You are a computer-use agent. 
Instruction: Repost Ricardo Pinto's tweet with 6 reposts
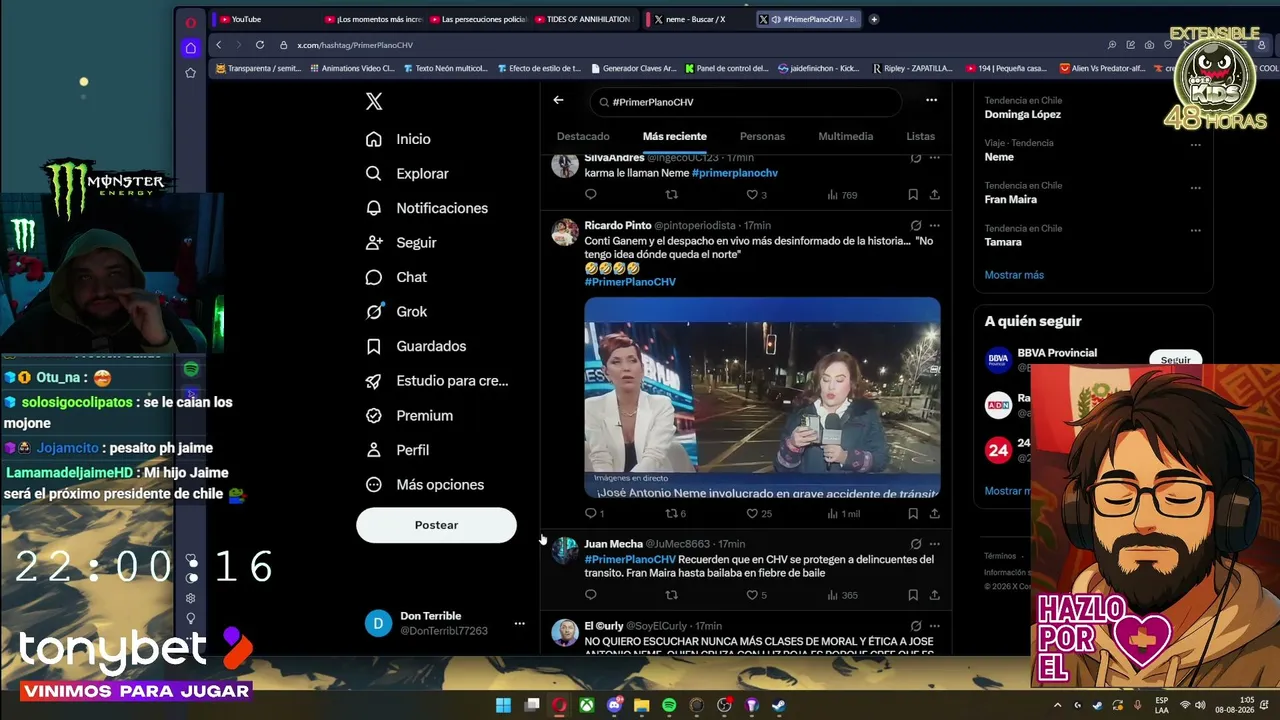click(x=676, y=514)
